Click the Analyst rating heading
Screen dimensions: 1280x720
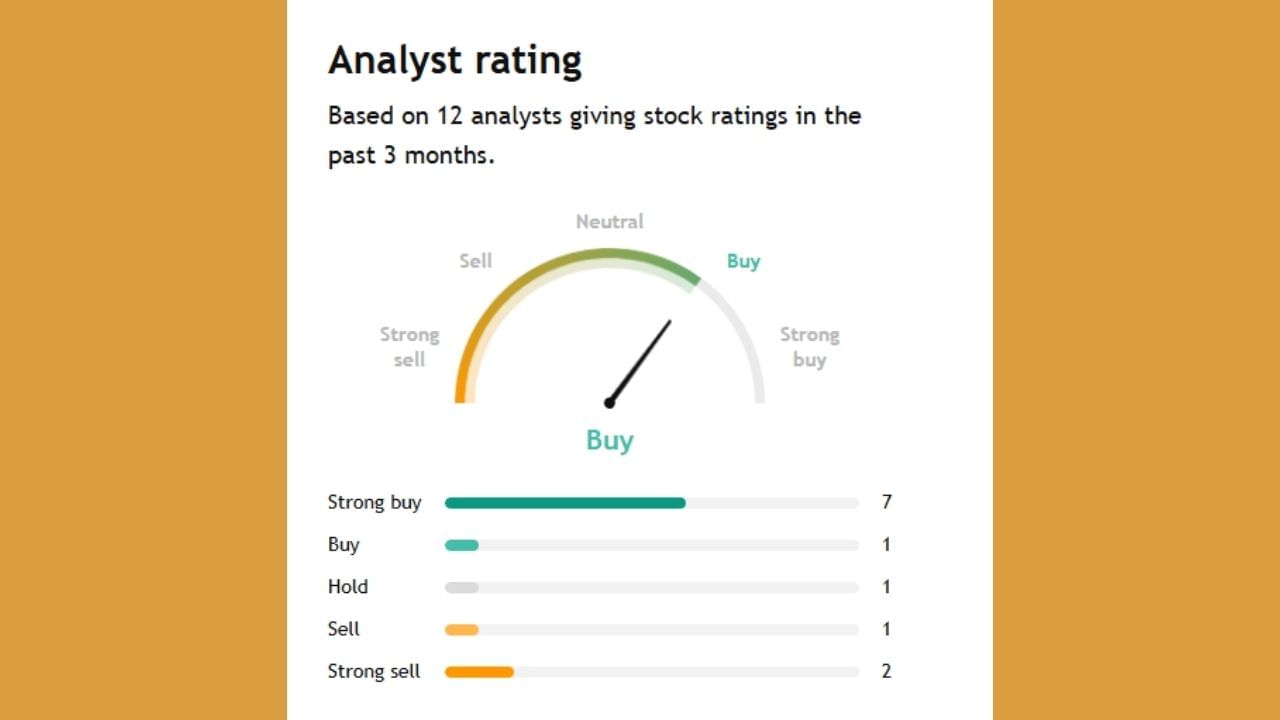(x=455, y=62)
